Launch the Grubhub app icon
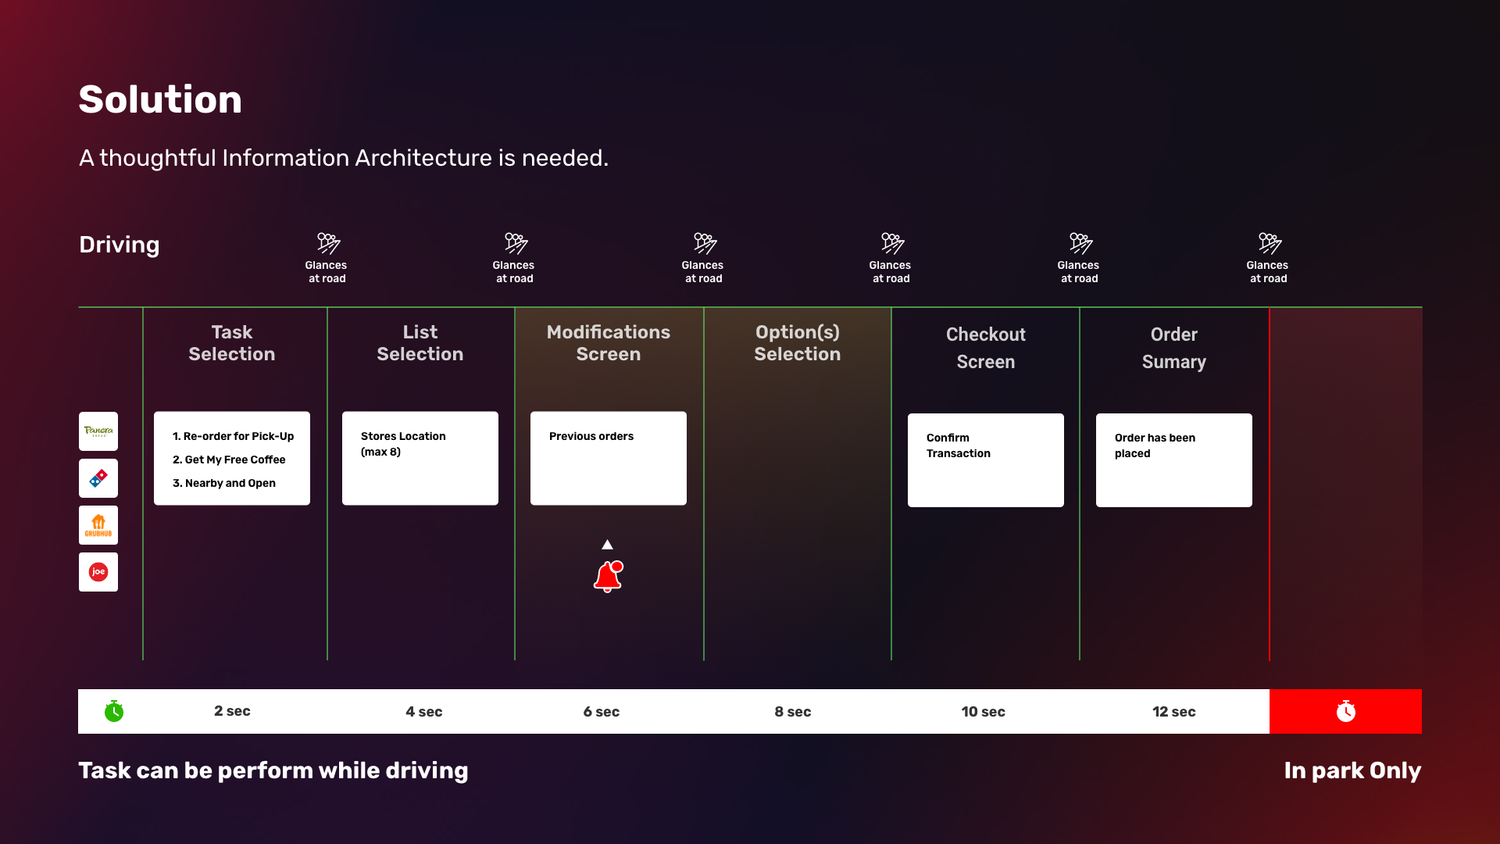The height and width of the screenshot is (844, 1500). pyautogui.click(x=98, y=524)
